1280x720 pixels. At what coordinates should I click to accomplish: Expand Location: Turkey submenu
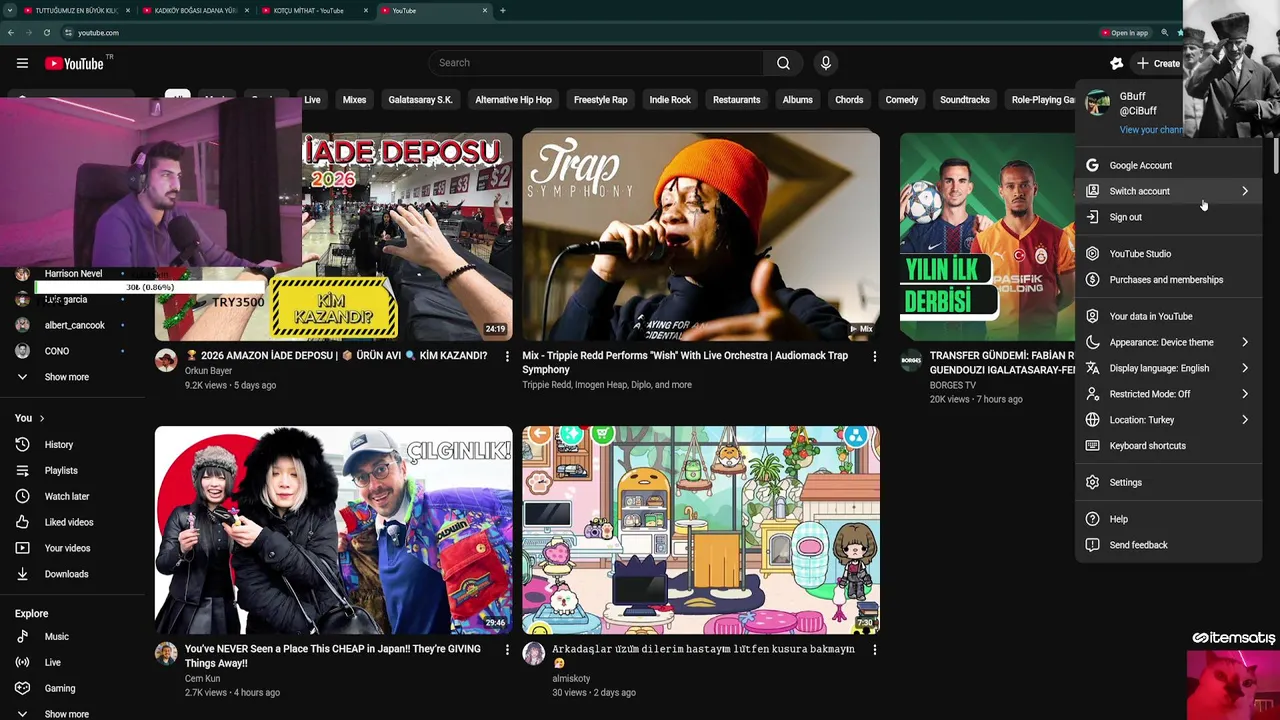coord(1168,420)
